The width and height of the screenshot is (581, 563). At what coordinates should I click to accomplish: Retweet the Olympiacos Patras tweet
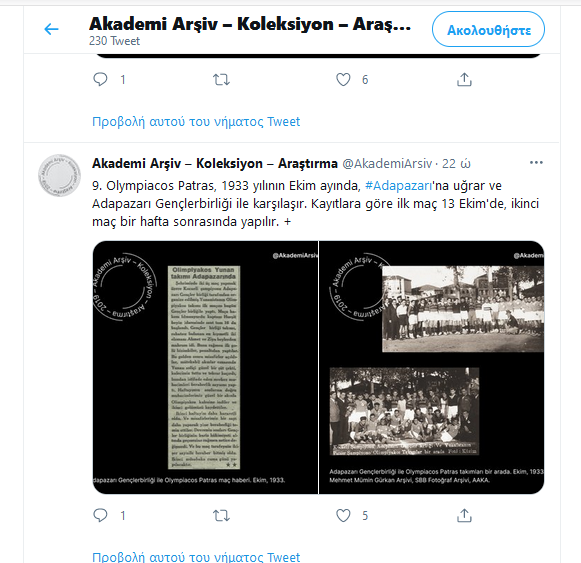pos(221,516)
